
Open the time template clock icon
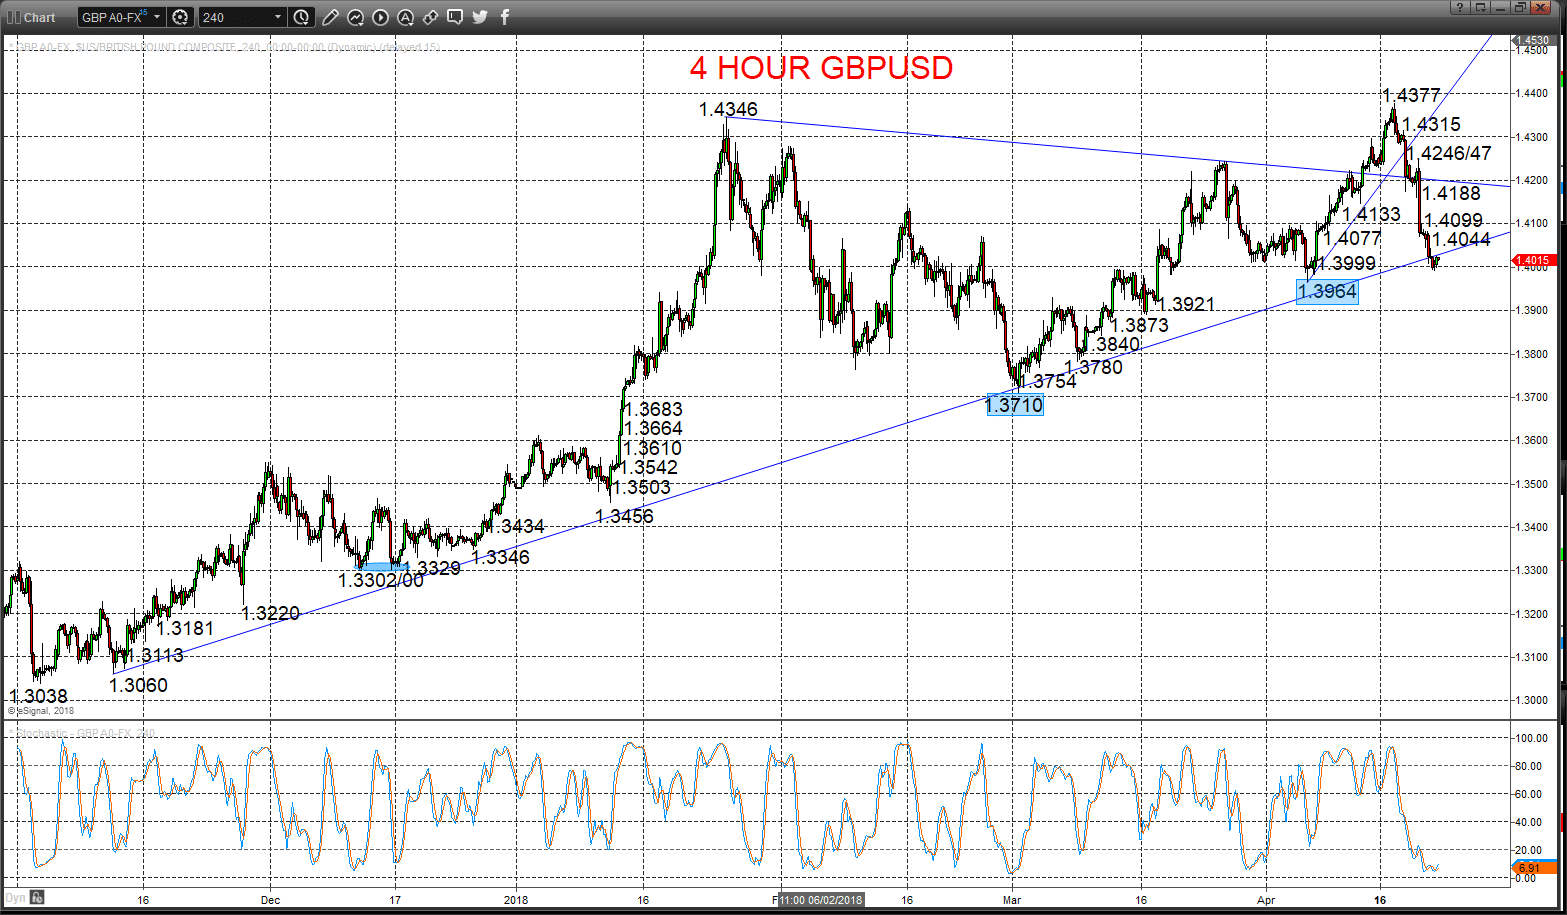(302, 17)
